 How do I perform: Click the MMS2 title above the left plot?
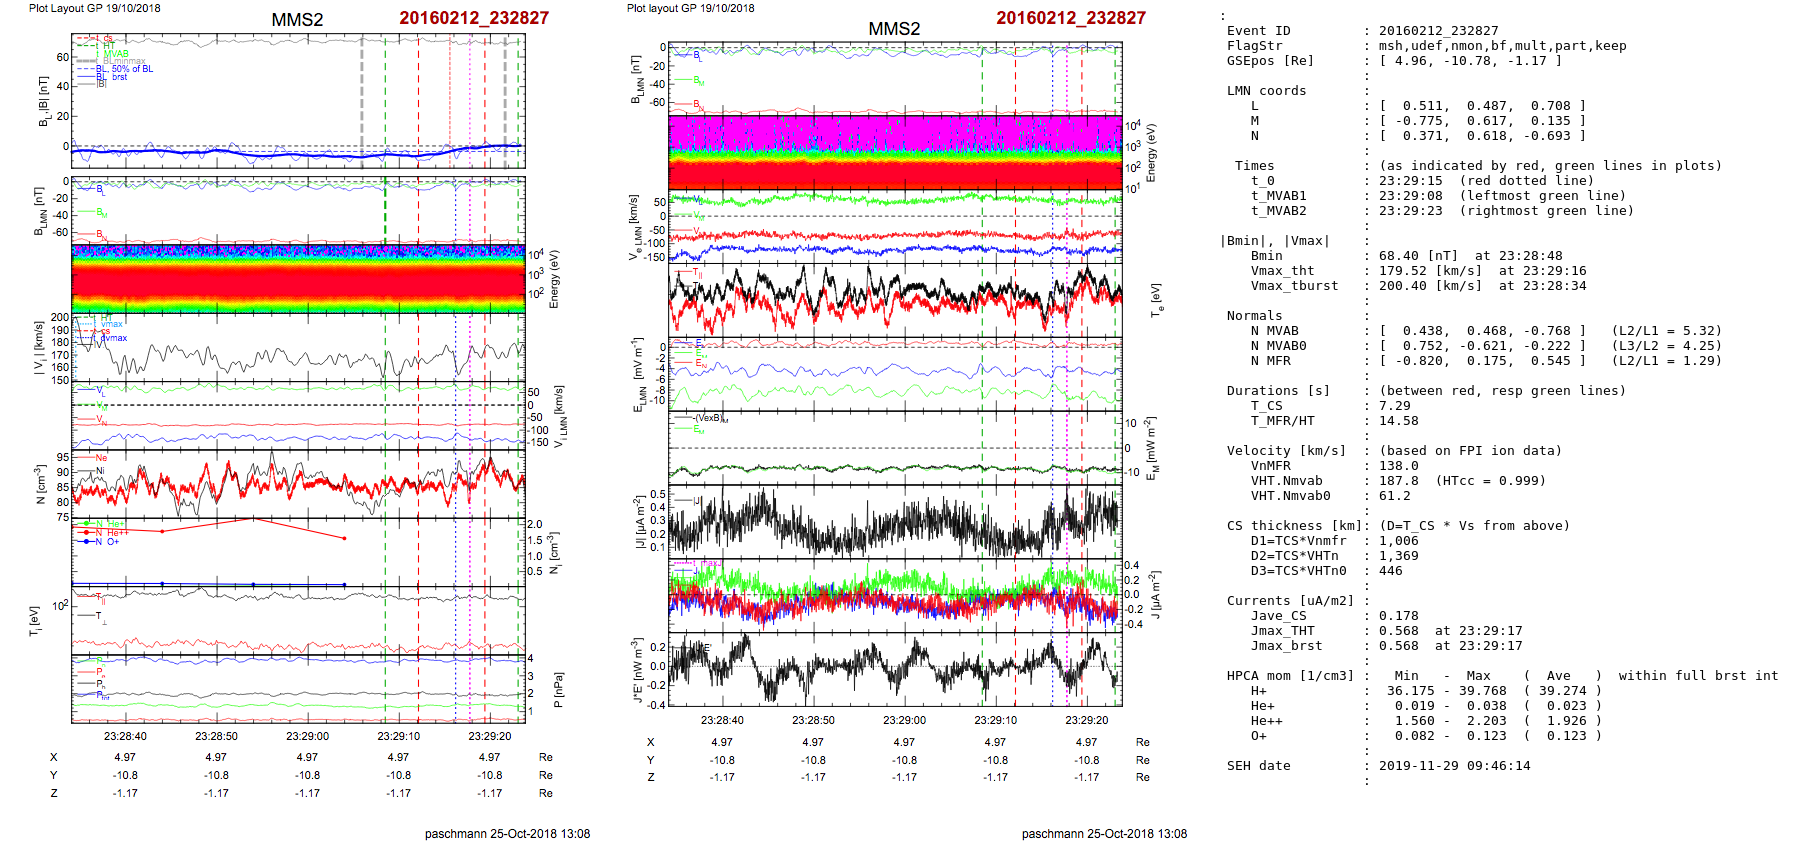[x=297, y=20]
